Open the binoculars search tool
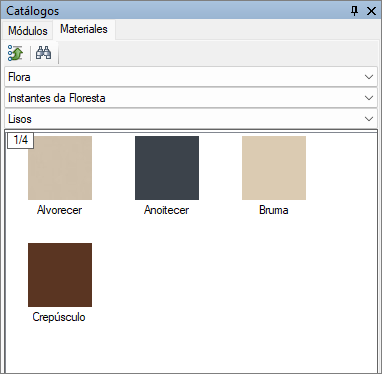The image size is (382, 374). click(x=43, y=53)
